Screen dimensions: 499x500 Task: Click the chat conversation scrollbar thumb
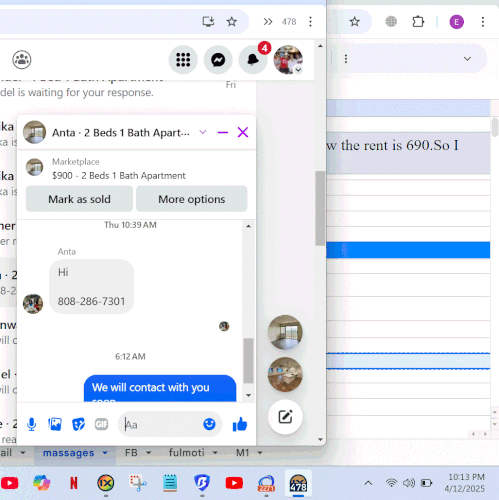point(248,361)
